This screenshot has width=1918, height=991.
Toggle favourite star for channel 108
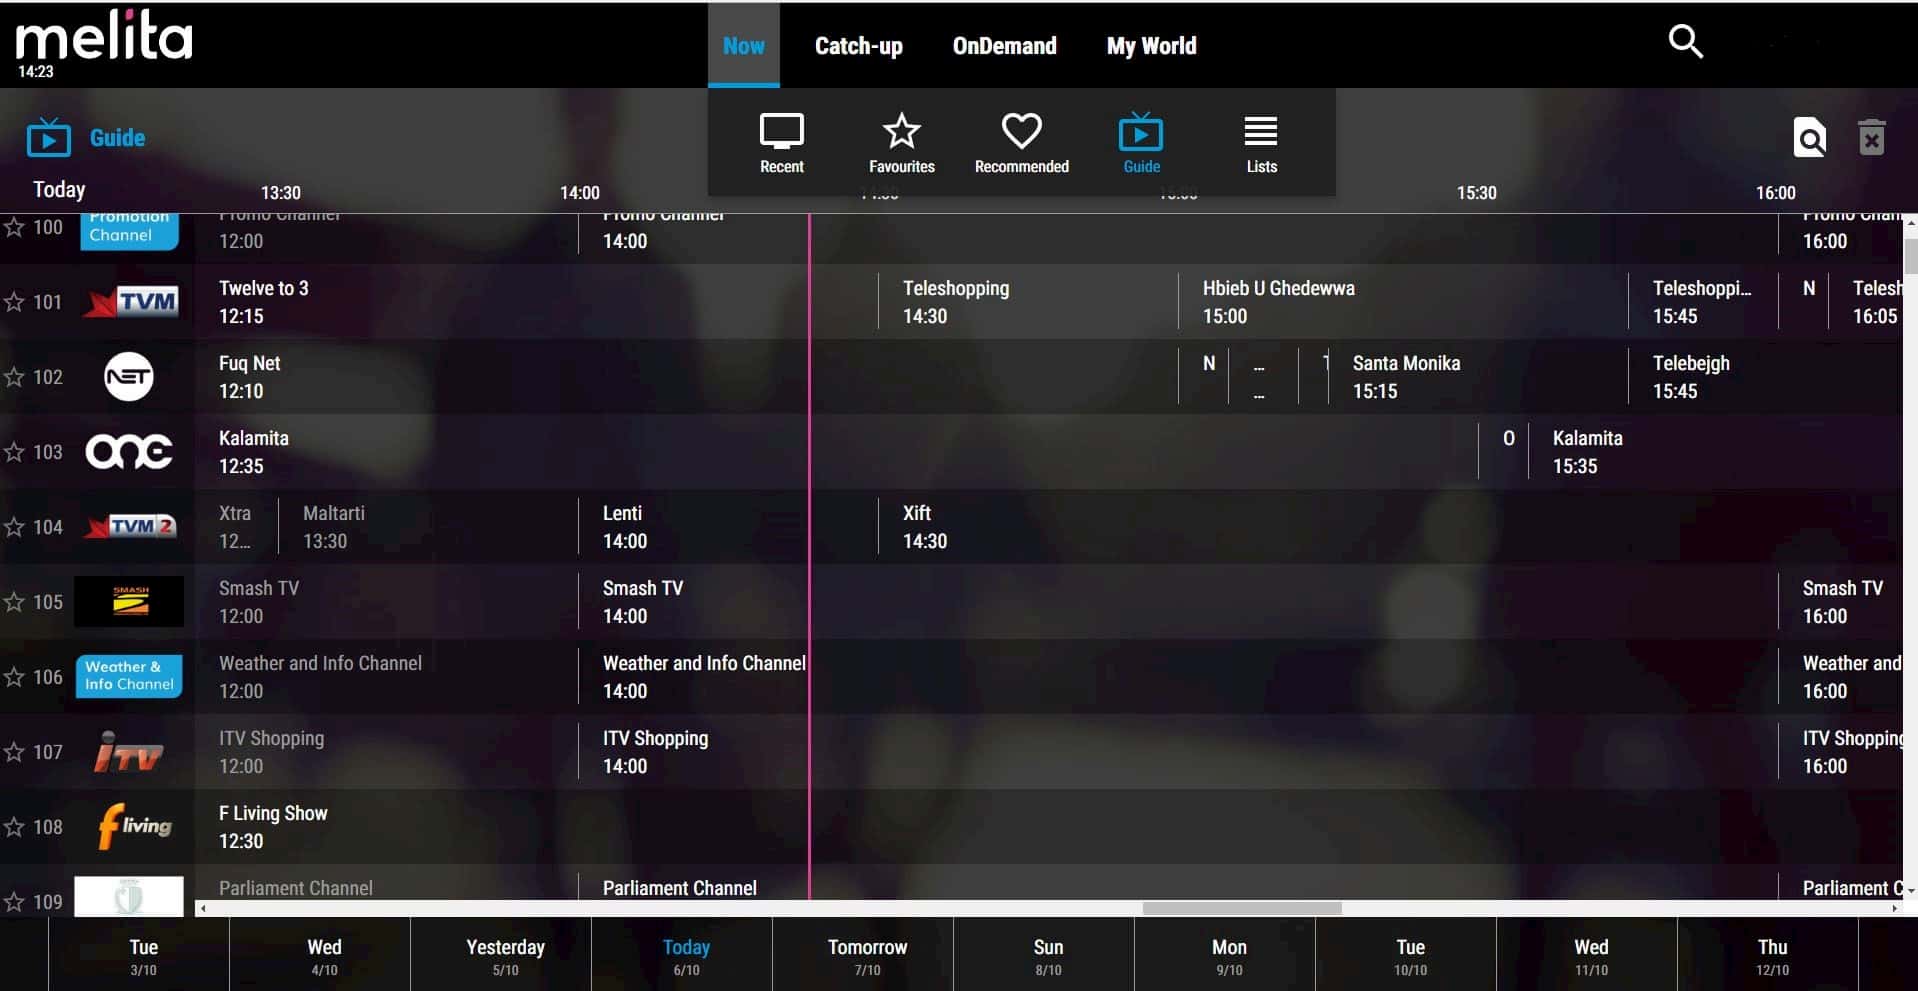tap(14, 827)
